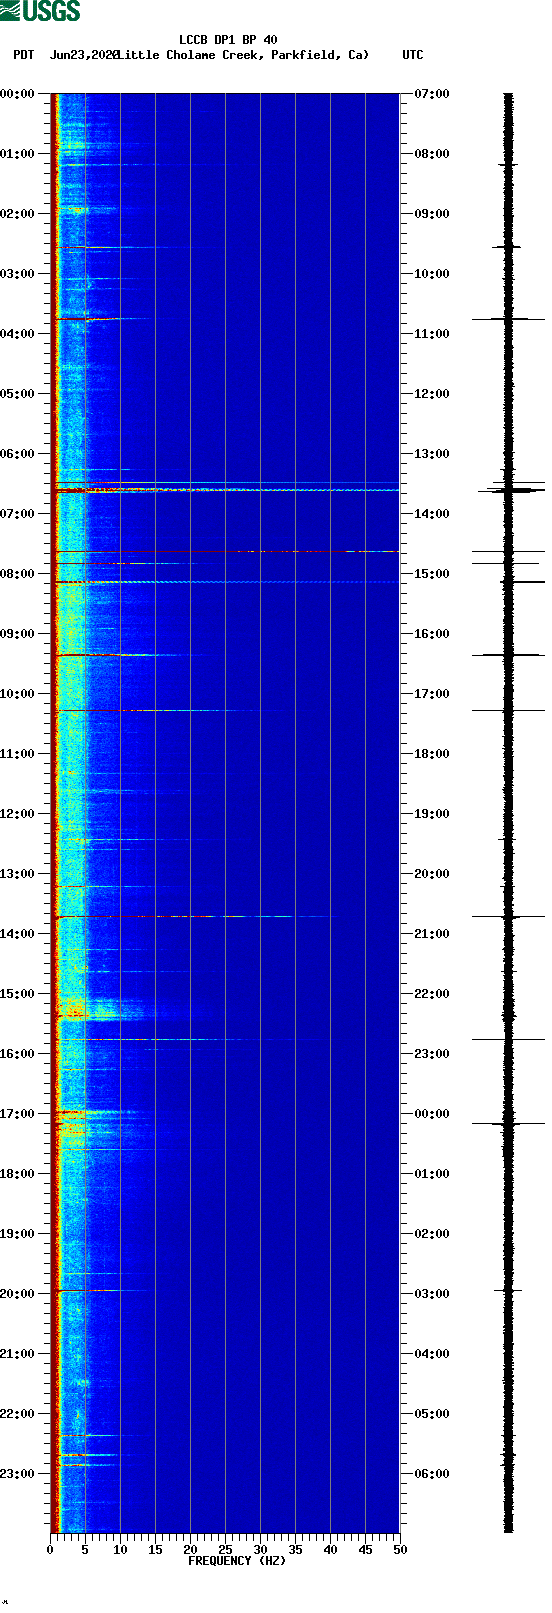The height and width of the screenshot is (1613, 552).
Task: Click the 17:00 PDT time label on left axis
Action: (18, 1114)
